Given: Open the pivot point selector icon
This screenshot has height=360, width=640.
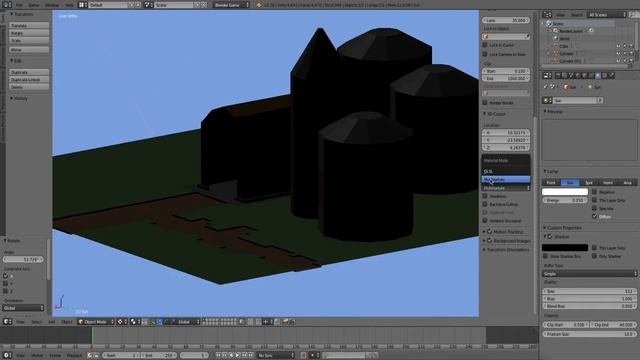Looking at the screenshot, I should point(135,322).
